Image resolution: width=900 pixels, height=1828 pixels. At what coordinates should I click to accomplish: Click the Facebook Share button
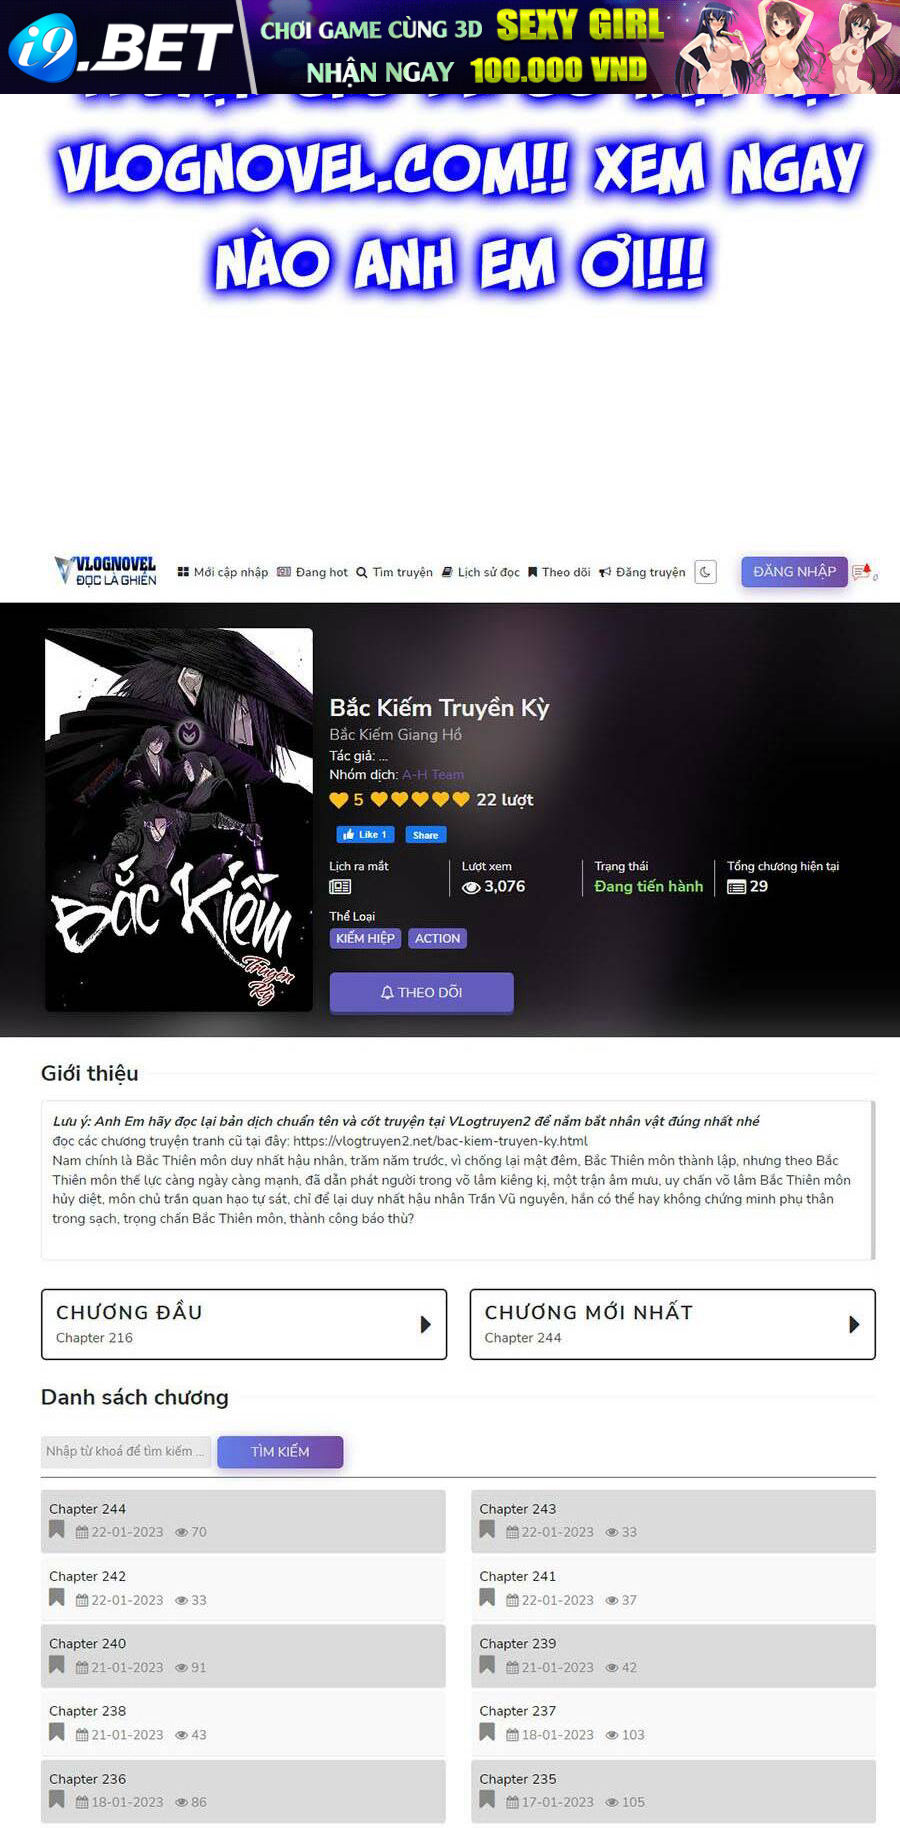pos(425,834)
